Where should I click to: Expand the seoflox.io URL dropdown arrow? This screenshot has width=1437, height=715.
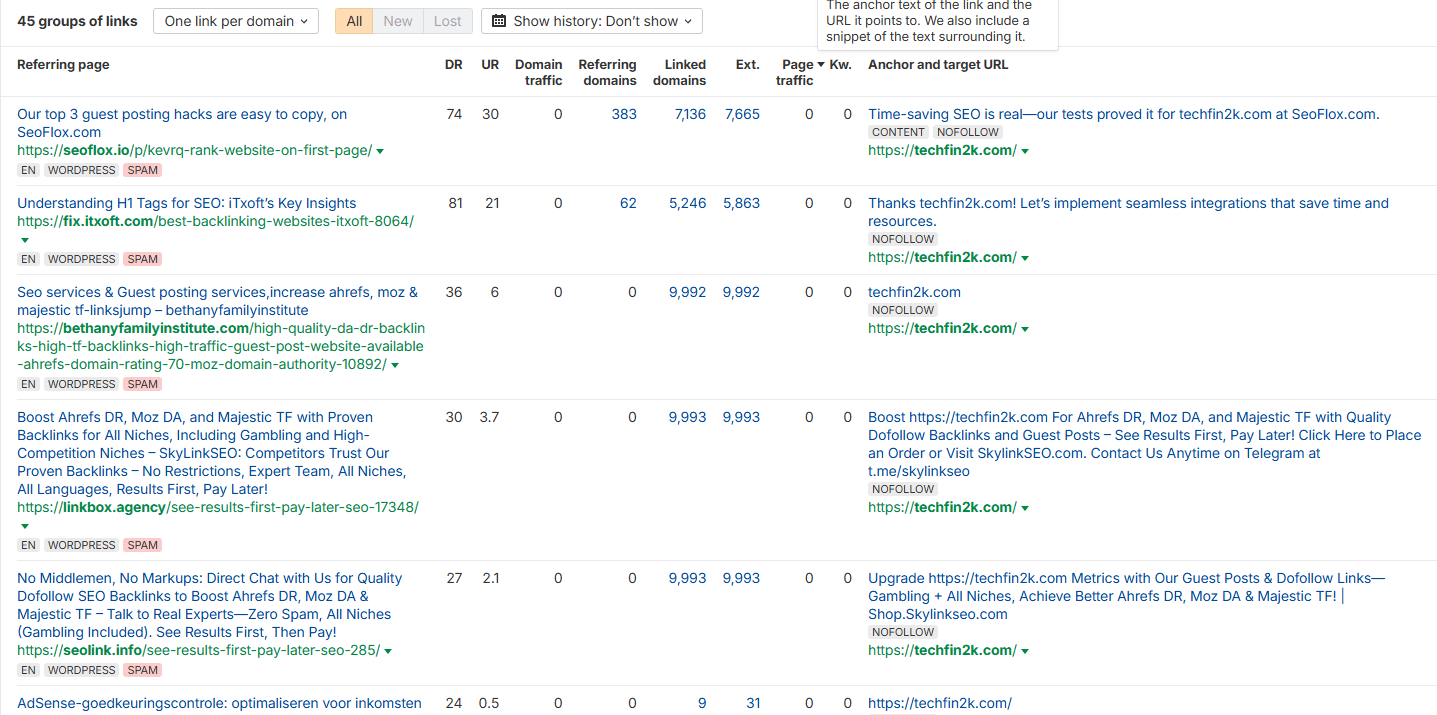pos(380,151)
